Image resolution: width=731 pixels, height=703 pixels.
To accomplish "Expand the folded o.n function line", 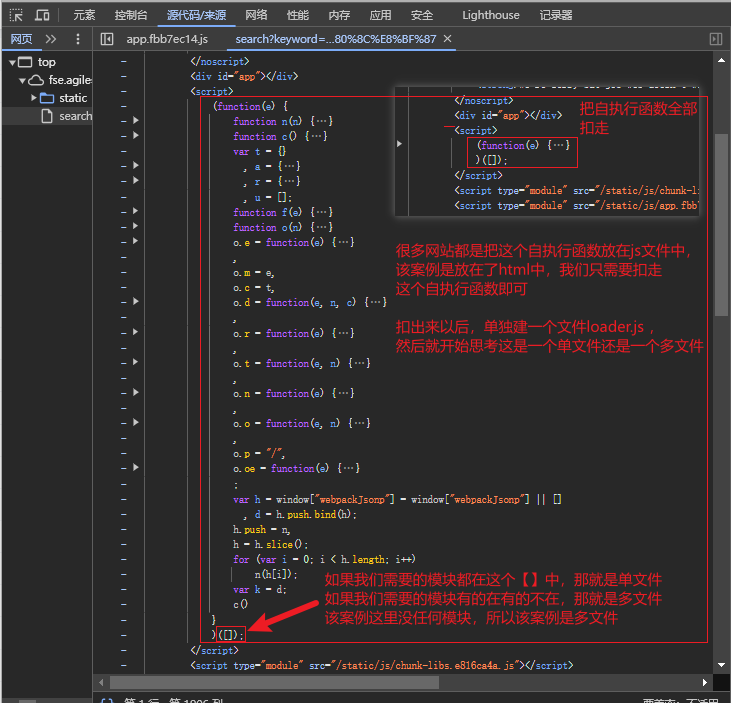I will (x=136, y=392).
